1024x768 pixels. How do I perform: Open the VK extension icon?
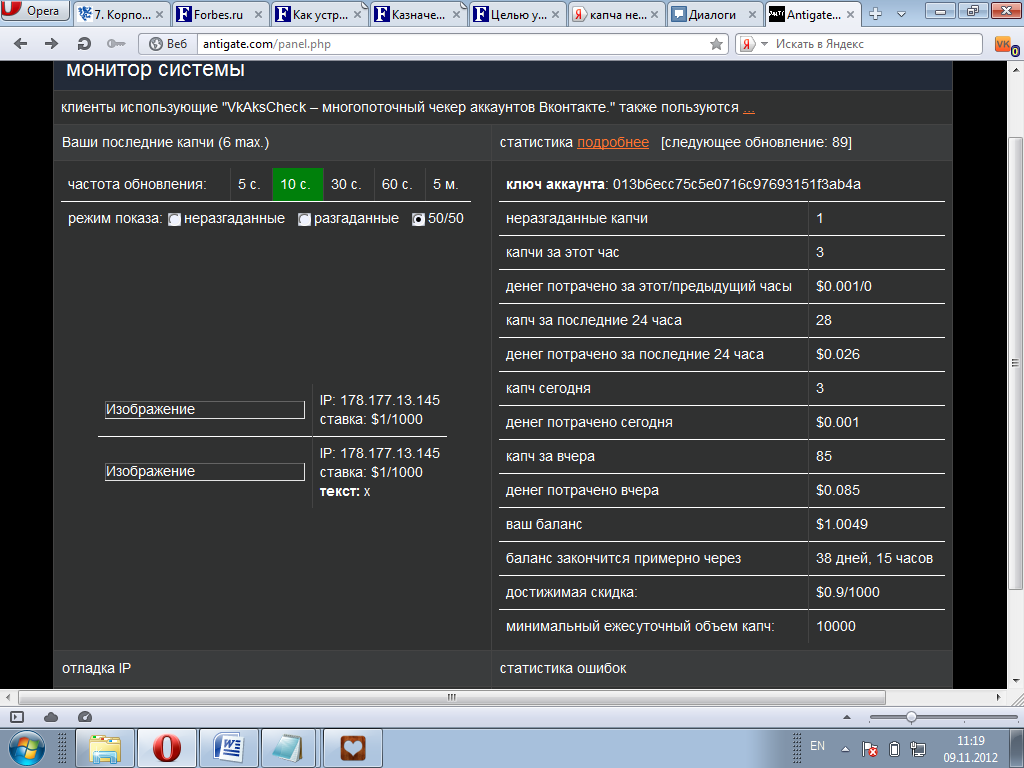[x=1005, y=45]
